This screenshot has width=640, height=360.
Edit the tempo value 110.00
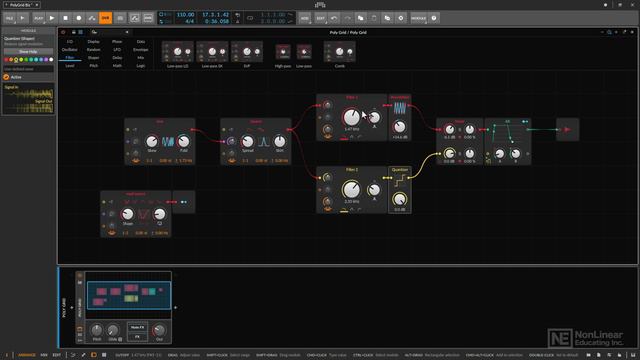click(185, 15)
